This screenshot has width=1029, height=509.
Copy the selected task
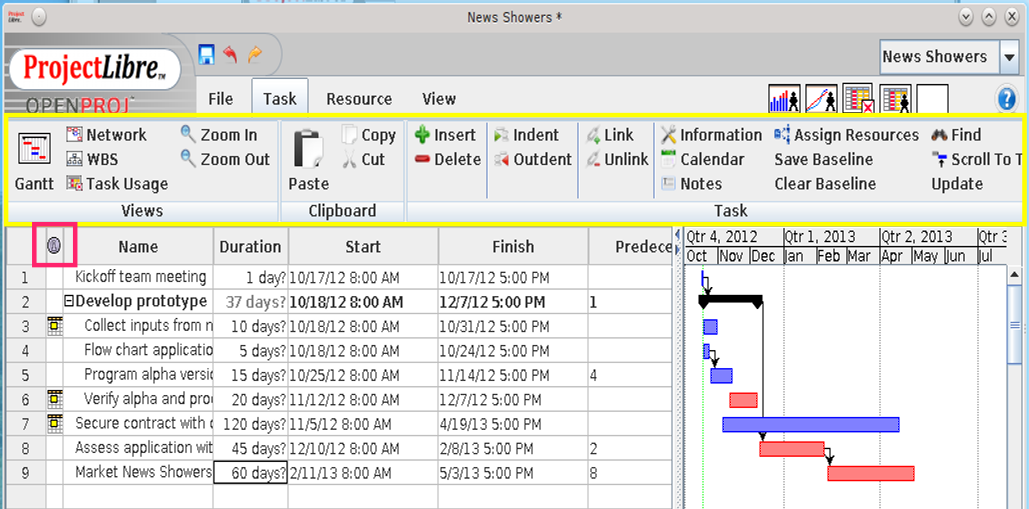[x=369, y=135]
